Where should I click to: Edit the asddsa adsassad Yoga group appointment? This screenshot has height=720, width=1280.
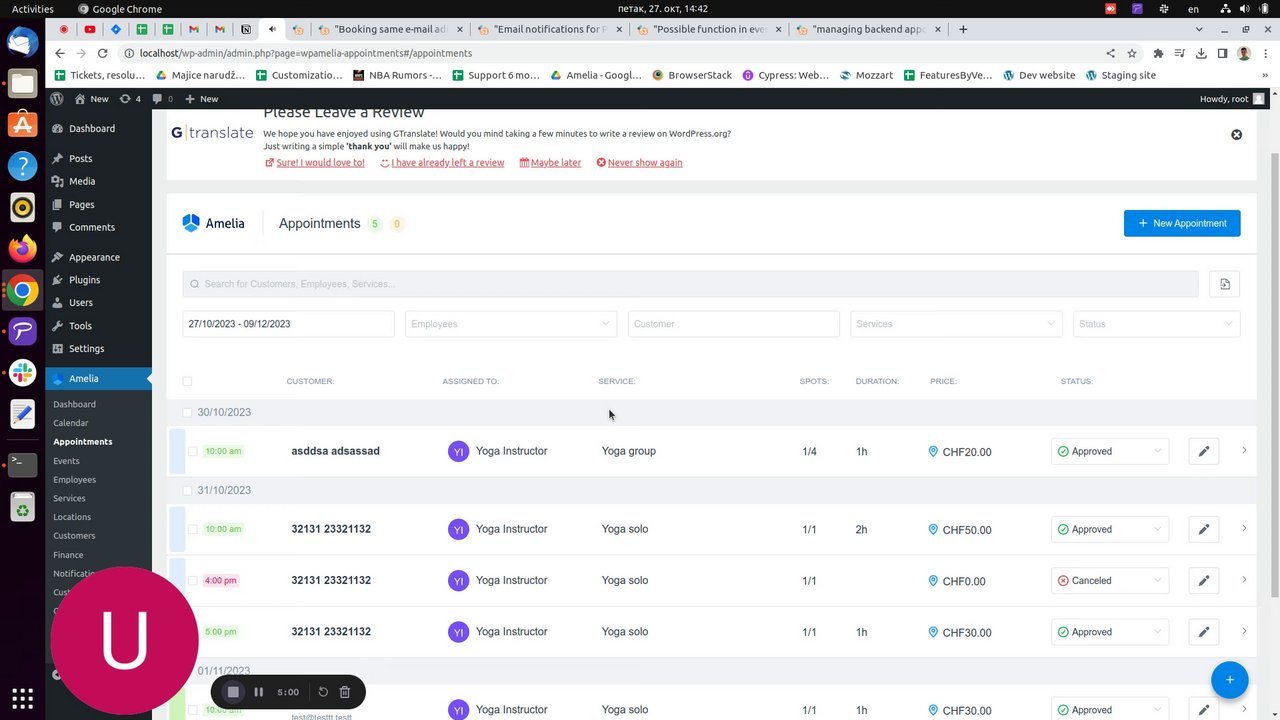tap(1204, 451)
